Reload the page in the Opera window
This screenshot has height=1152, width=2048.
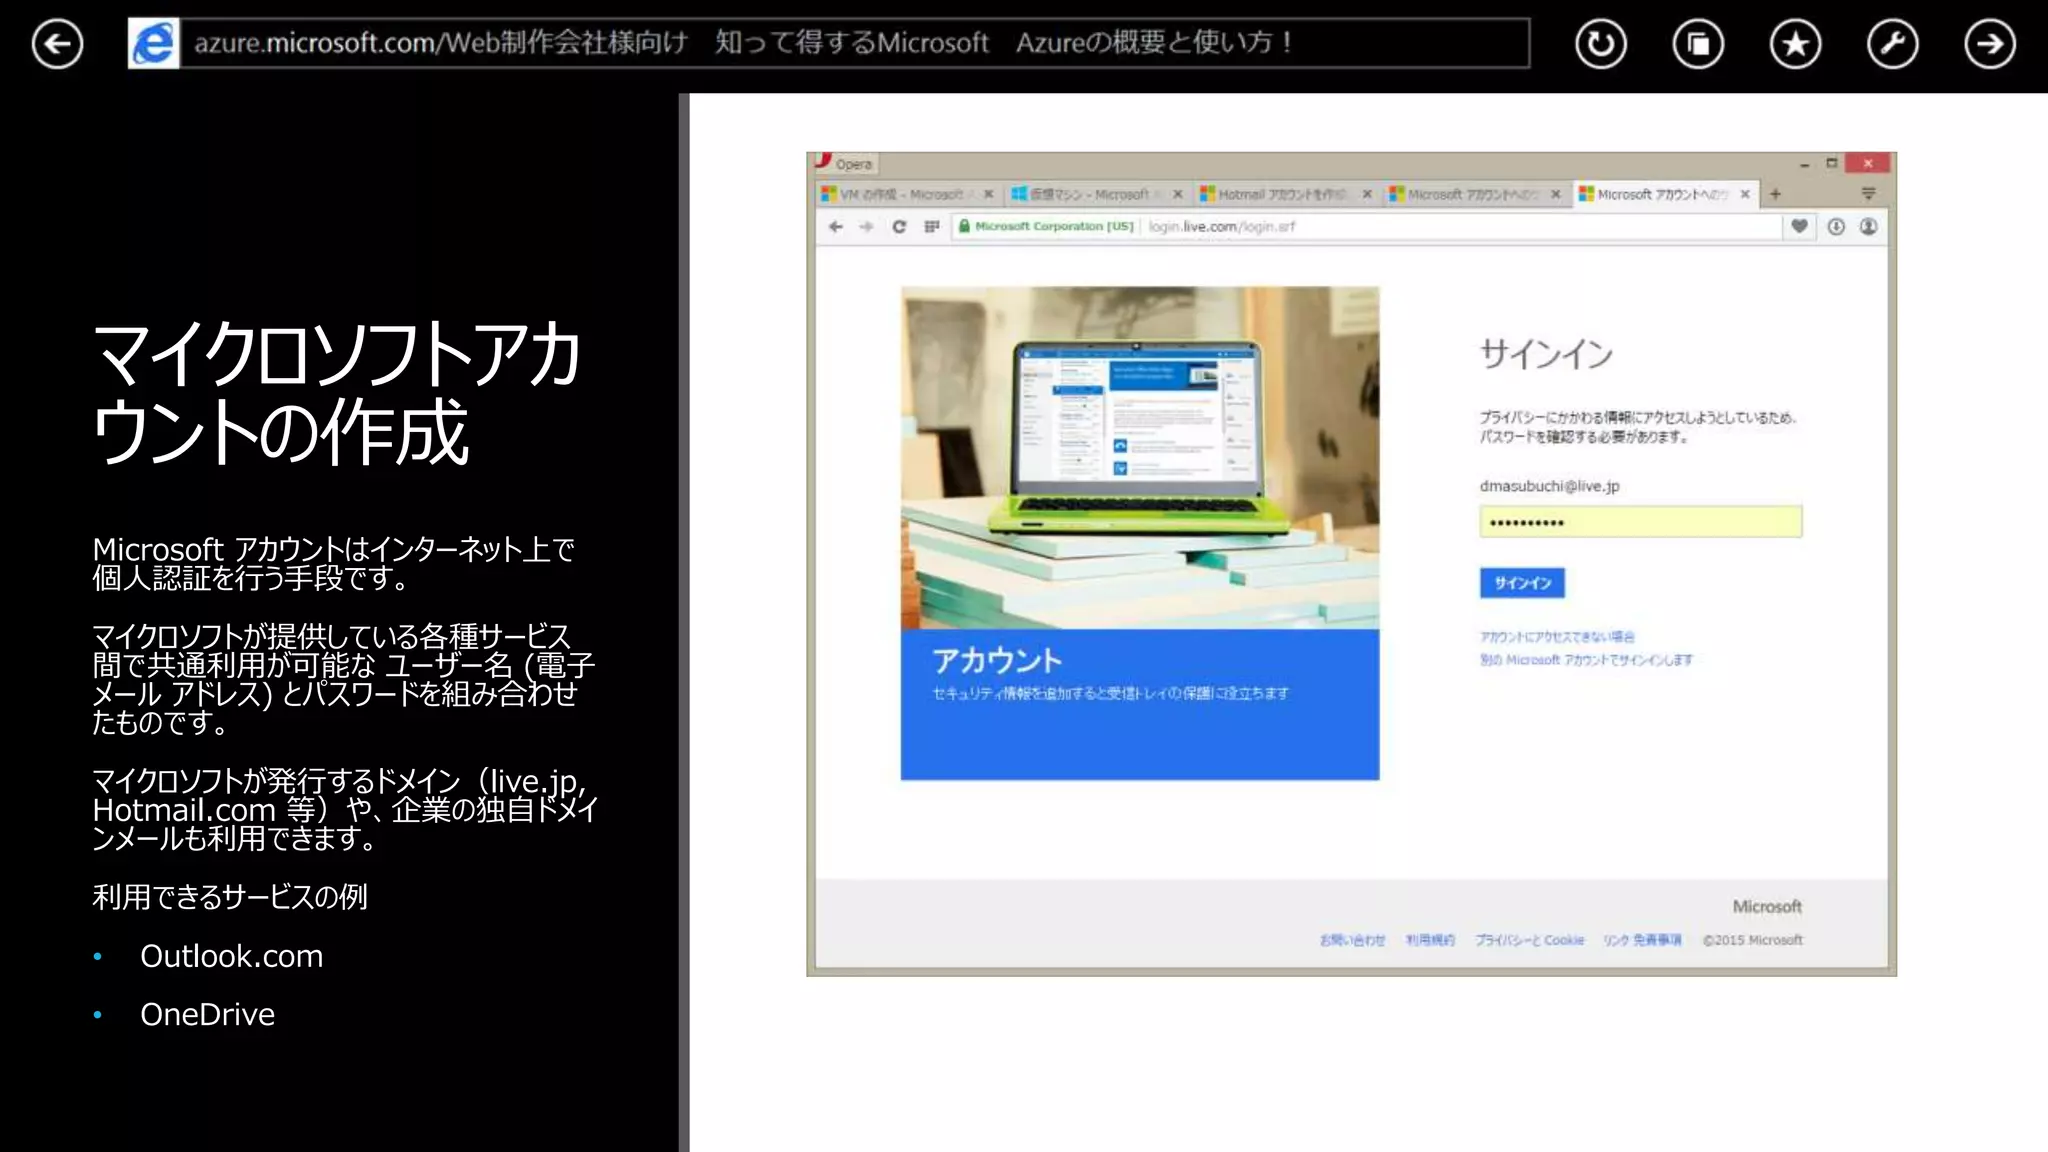[899, 227]
